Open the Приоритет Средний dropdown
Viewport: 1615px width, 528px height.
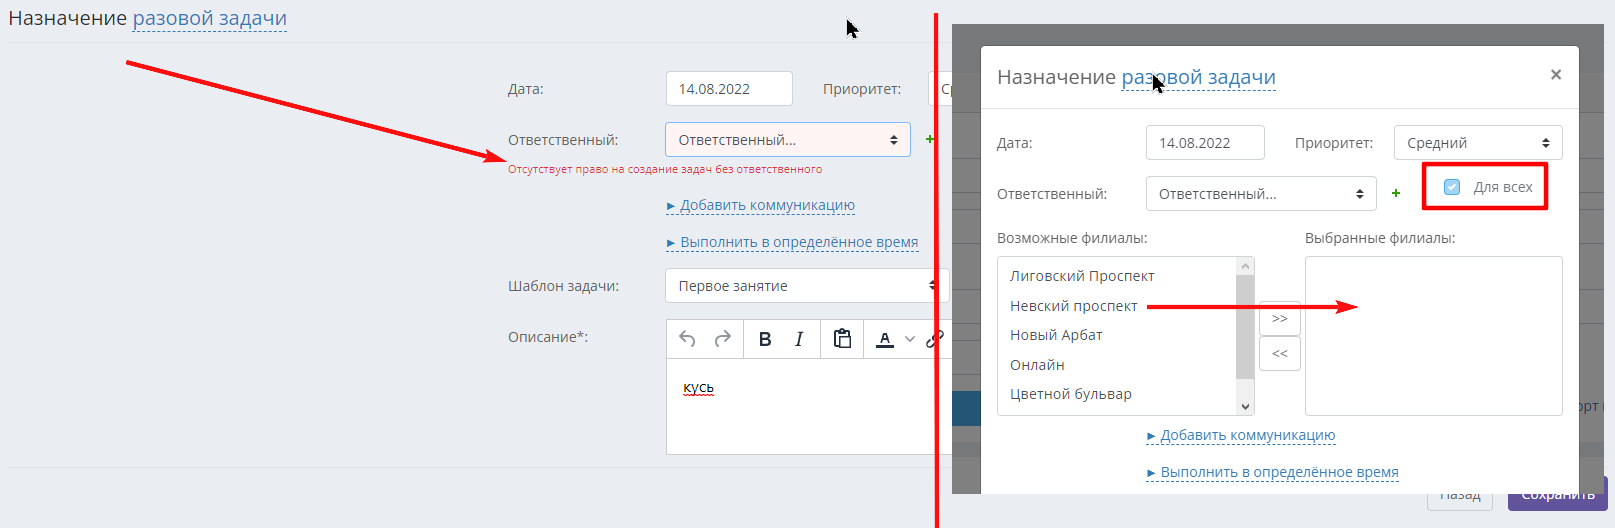[1478, 143]
